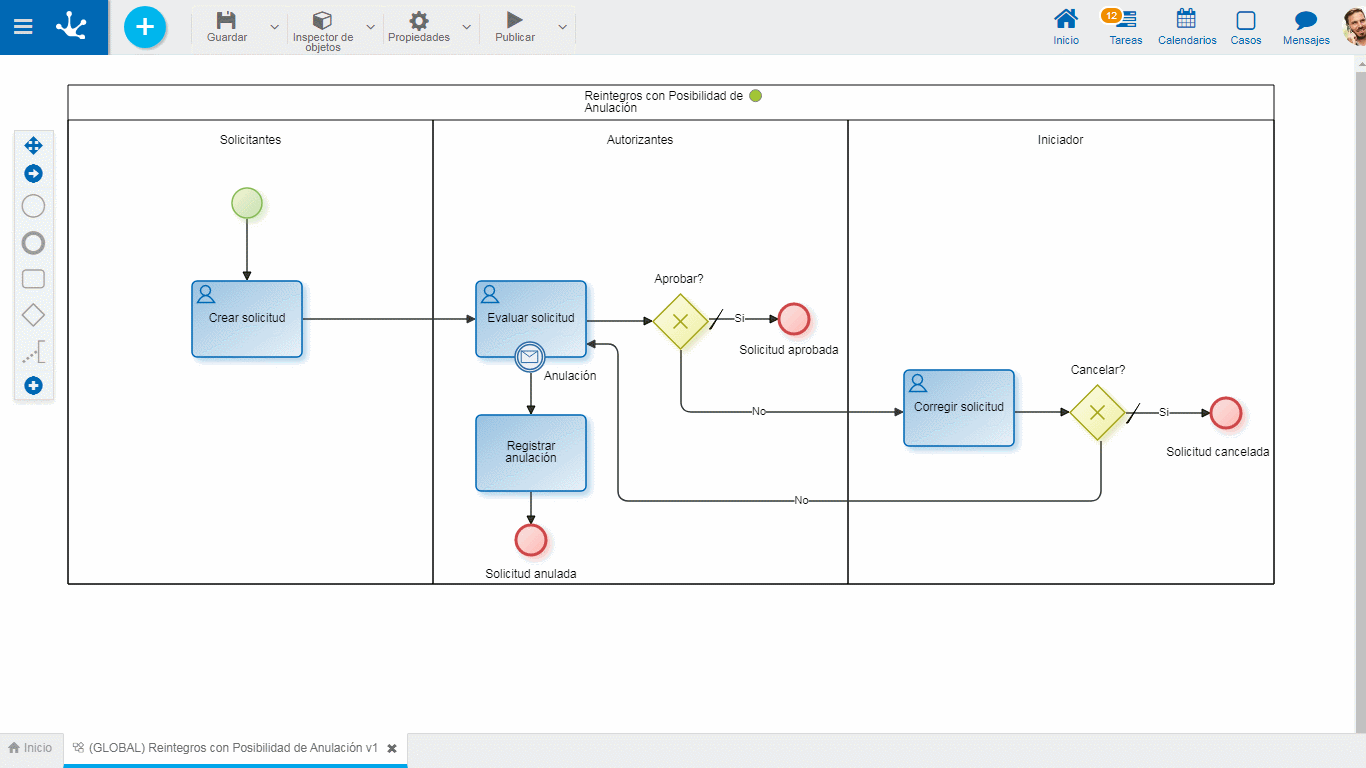Select the pan/move tool in palette

pos(33,145)
